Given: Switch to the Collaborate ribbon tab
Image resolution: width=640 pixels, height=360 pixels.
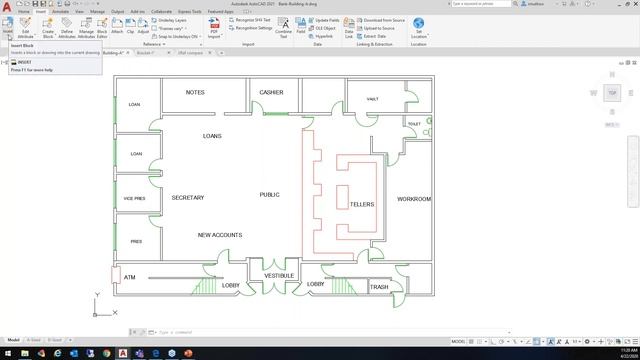Looking at the screenshot, I should [161, 11].
